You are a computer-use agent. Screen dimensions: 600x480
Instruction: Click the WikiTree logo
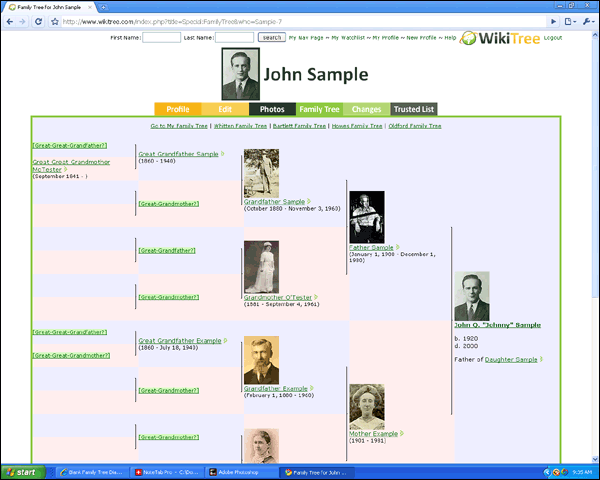pos(502,37)
